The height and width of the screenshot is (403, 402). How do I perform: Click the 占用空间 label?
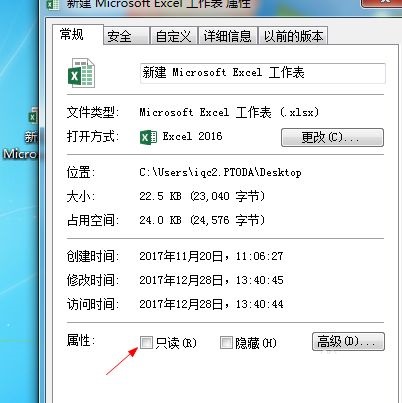coord(93,220)
